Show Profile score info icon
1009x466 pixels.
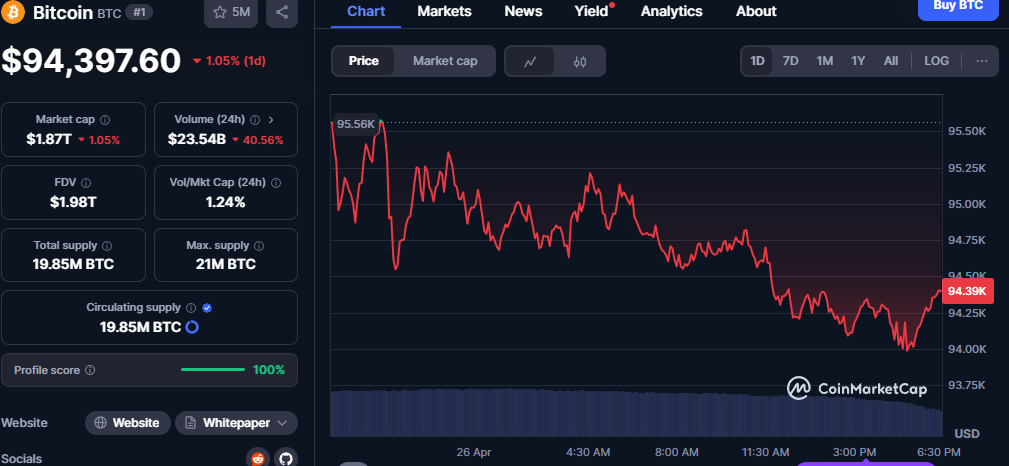90,370
